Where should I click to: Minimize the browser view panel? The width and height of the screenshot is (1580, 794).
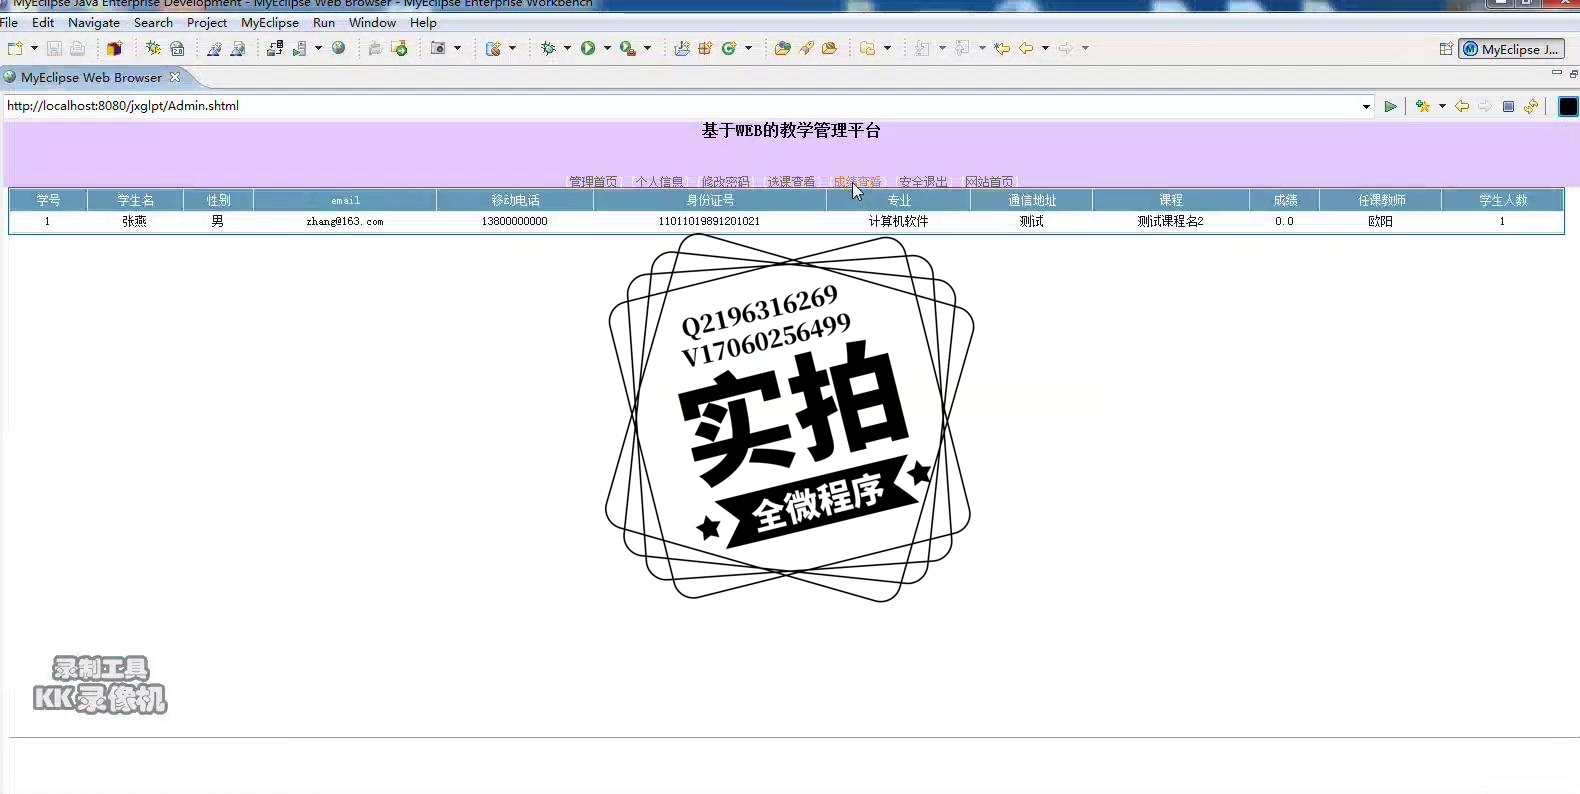[x=1556, y=73]
